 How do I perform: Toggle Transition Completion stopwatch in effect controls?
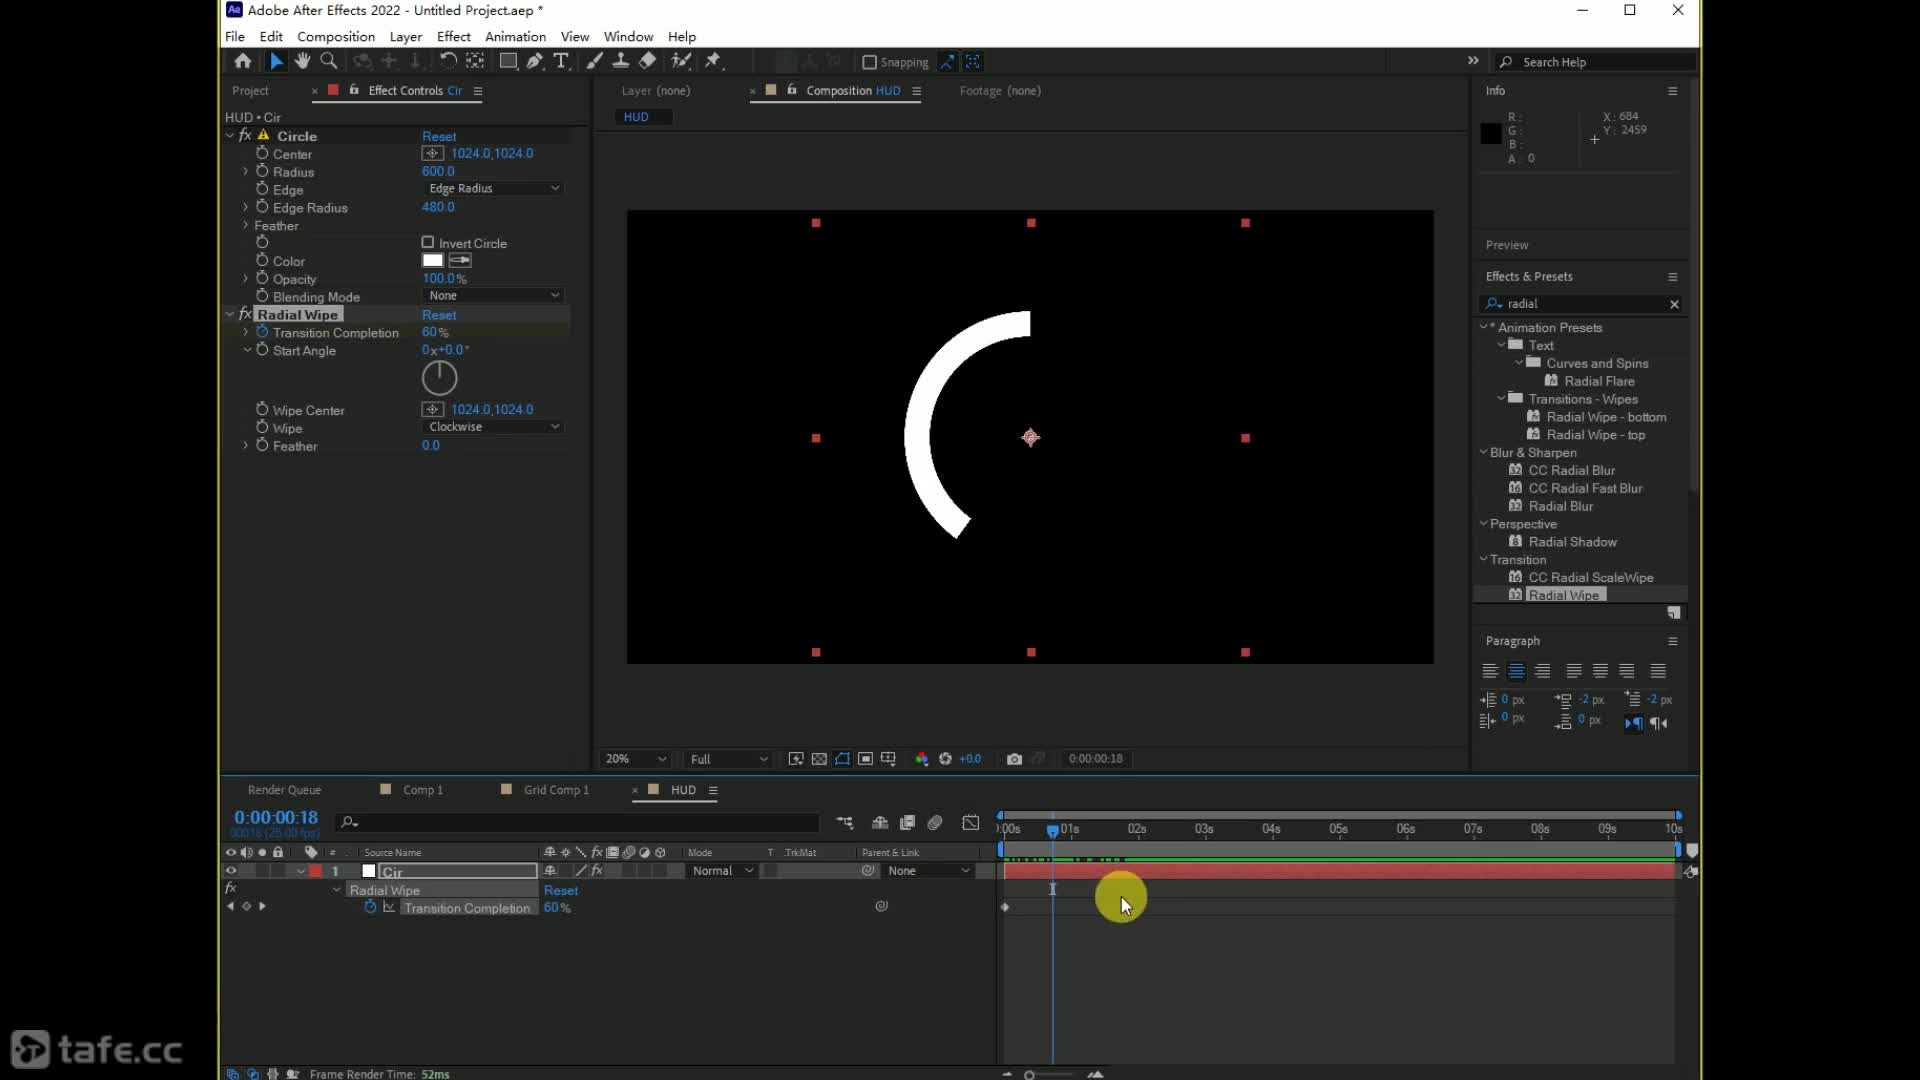coord(262,332)
